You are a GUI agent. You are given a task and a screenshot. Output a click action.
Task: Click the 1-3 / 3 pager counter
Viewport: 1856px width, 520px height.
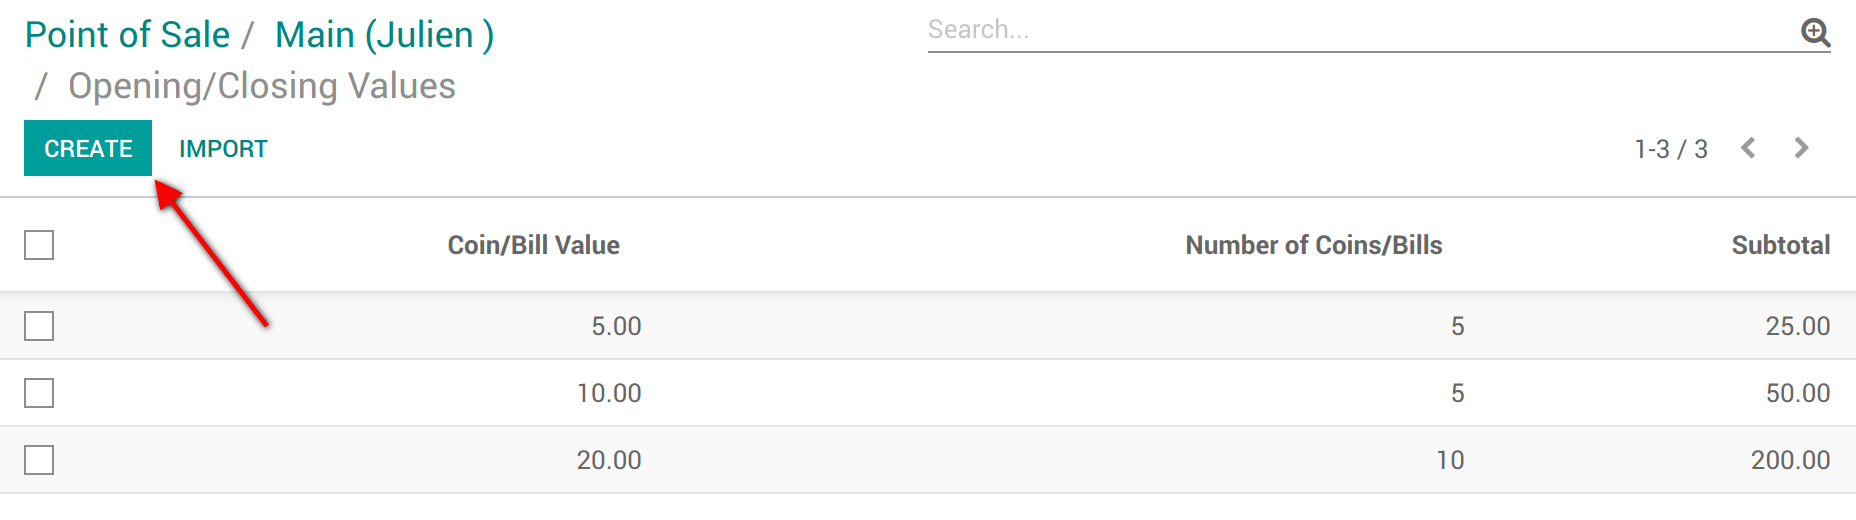point(1670,149)
